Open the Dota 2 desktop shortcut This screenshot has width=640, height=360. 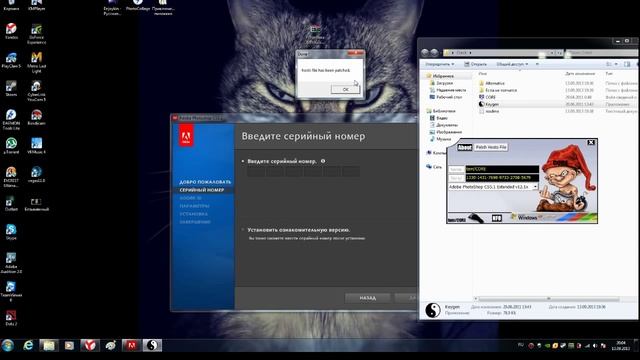coord(11,318)
